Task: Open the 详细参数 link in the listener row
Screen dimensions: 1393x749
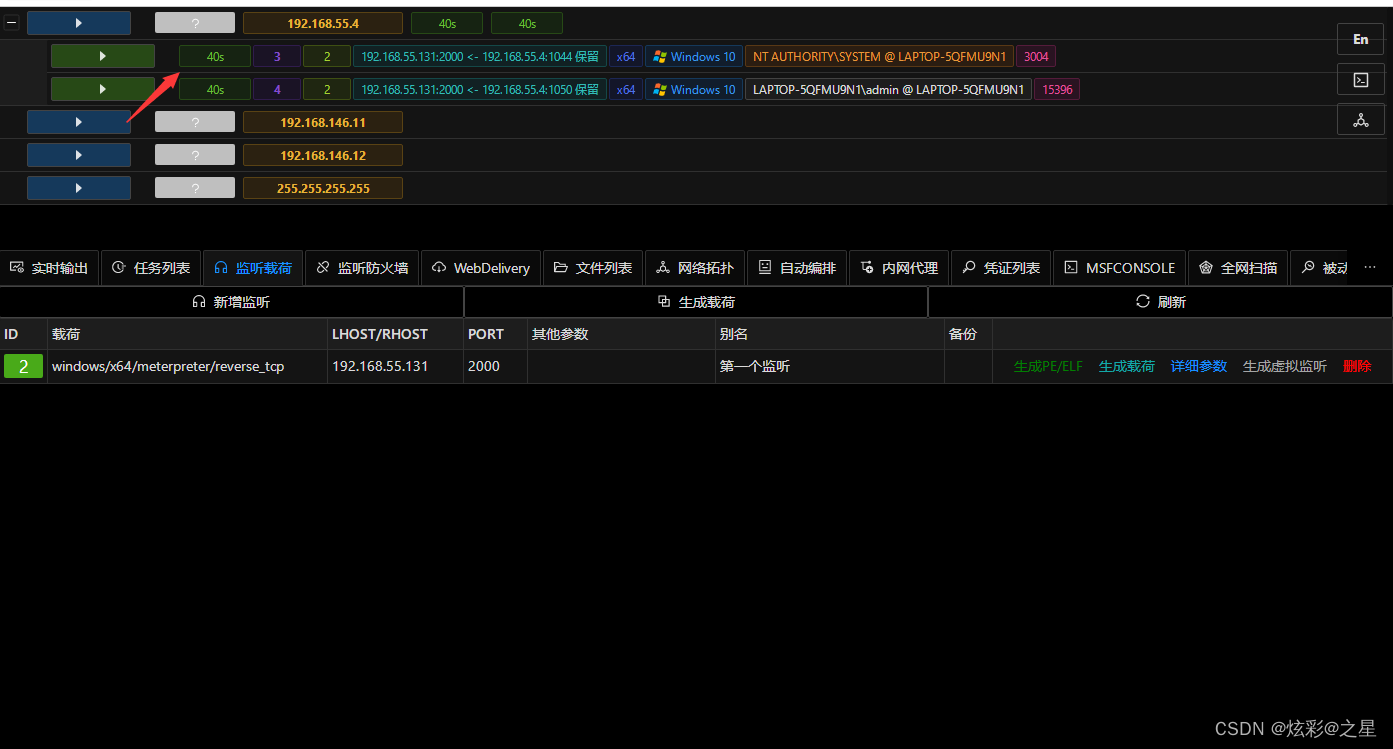Action: click(x=1199, y=367)
